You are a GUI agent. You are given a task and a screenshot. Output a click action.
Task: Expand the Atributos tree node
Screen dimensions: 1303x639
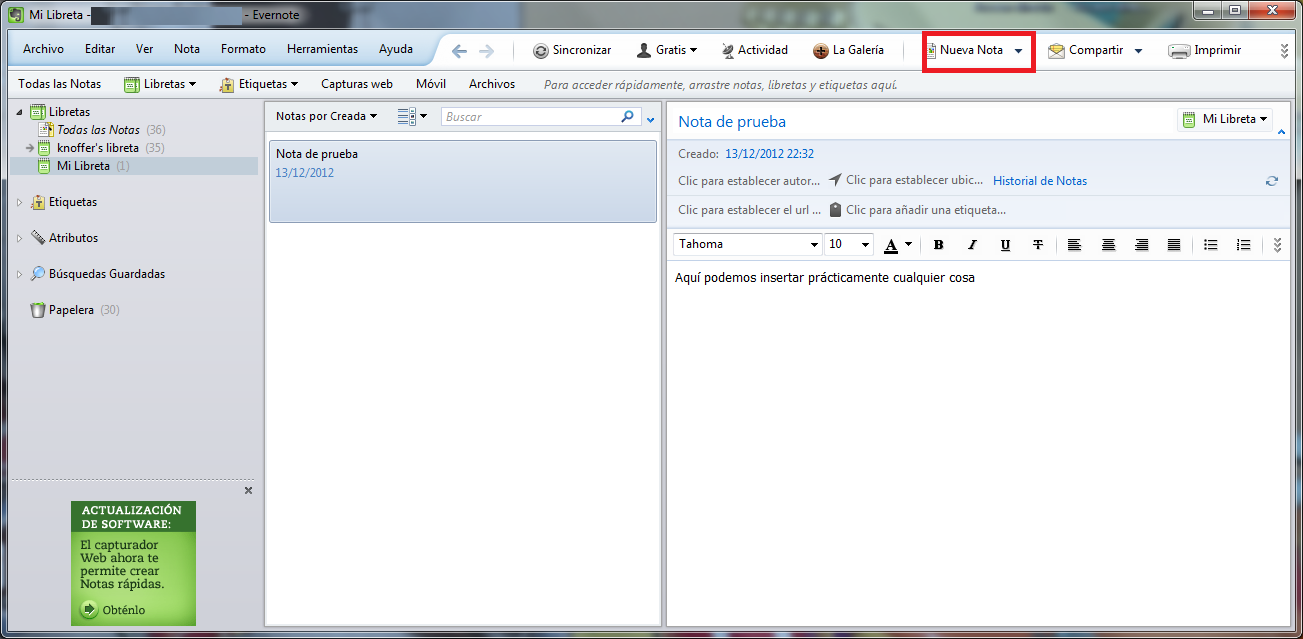[21, 238]
